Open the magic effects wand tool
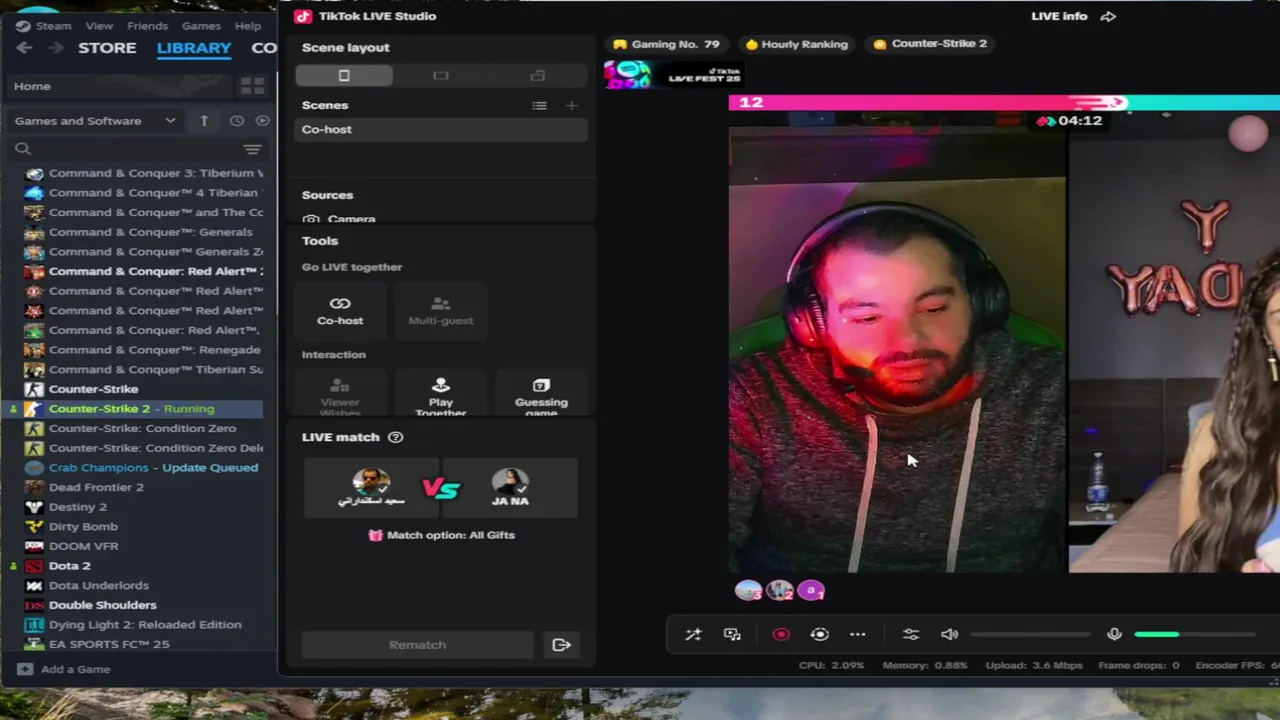This screenshot has width=1280, height=720. pyautogui.click(x=693, y=634)
